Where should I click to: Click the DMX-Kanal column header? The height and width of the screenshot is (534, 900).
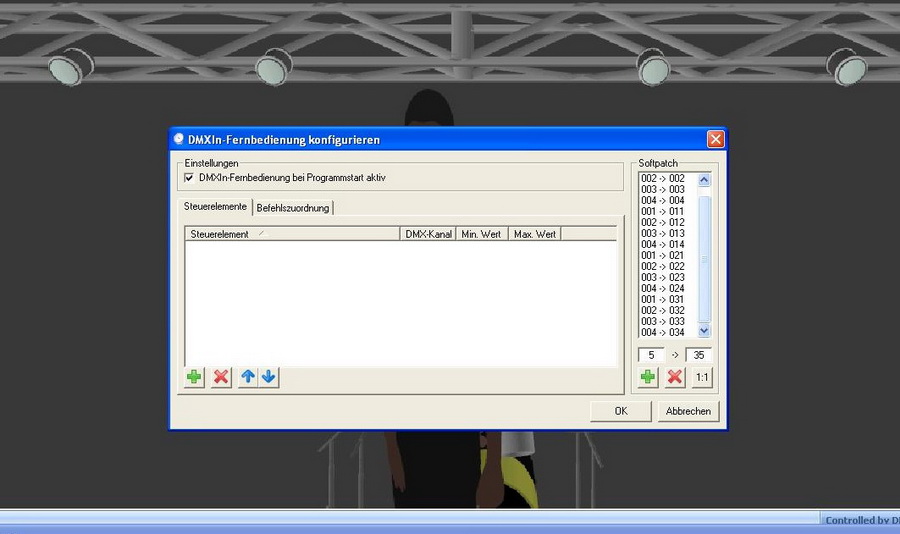pyautogui.click(x=427, y=234)
